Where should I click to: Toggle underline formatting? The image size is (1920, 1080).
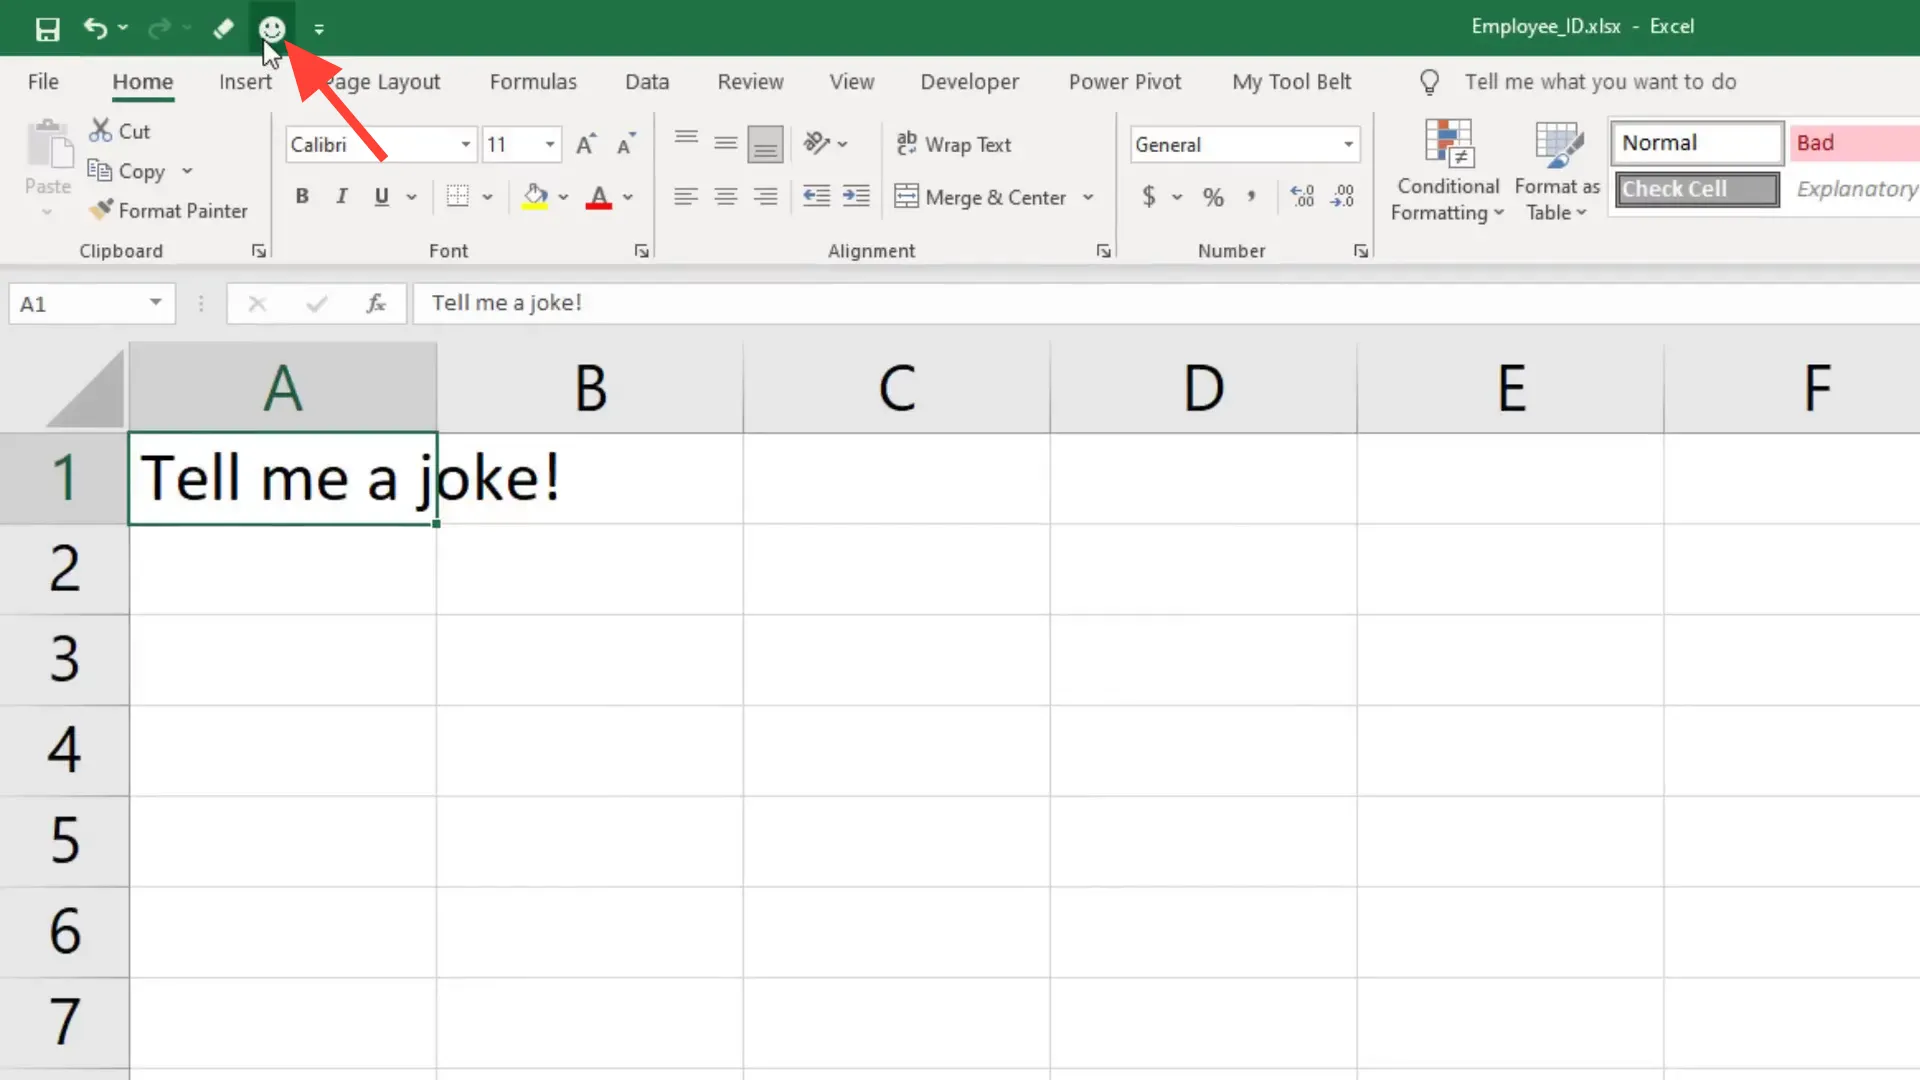(x=381, y=196)
